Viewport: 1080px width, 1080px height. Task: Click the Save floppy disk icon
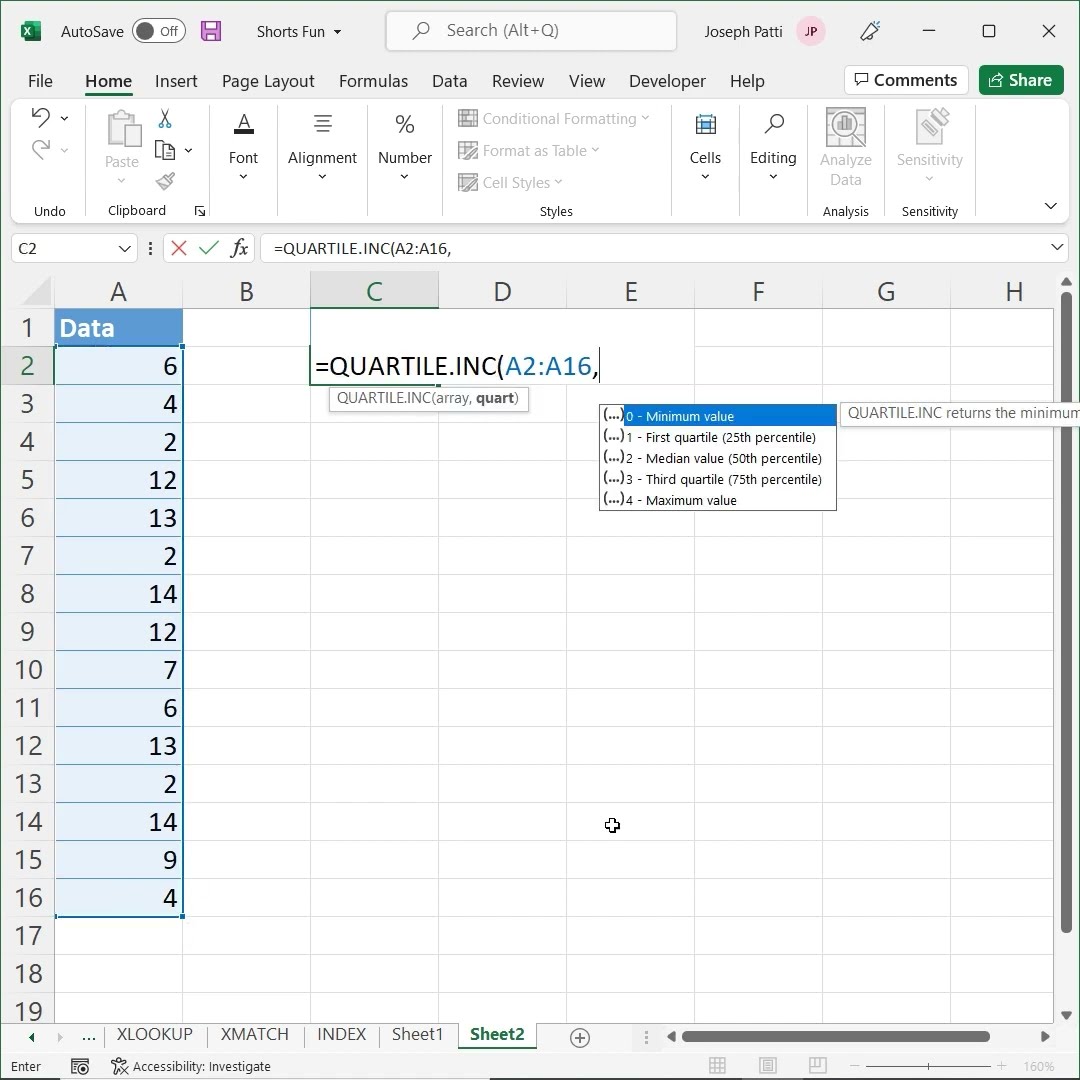point(211,31)
